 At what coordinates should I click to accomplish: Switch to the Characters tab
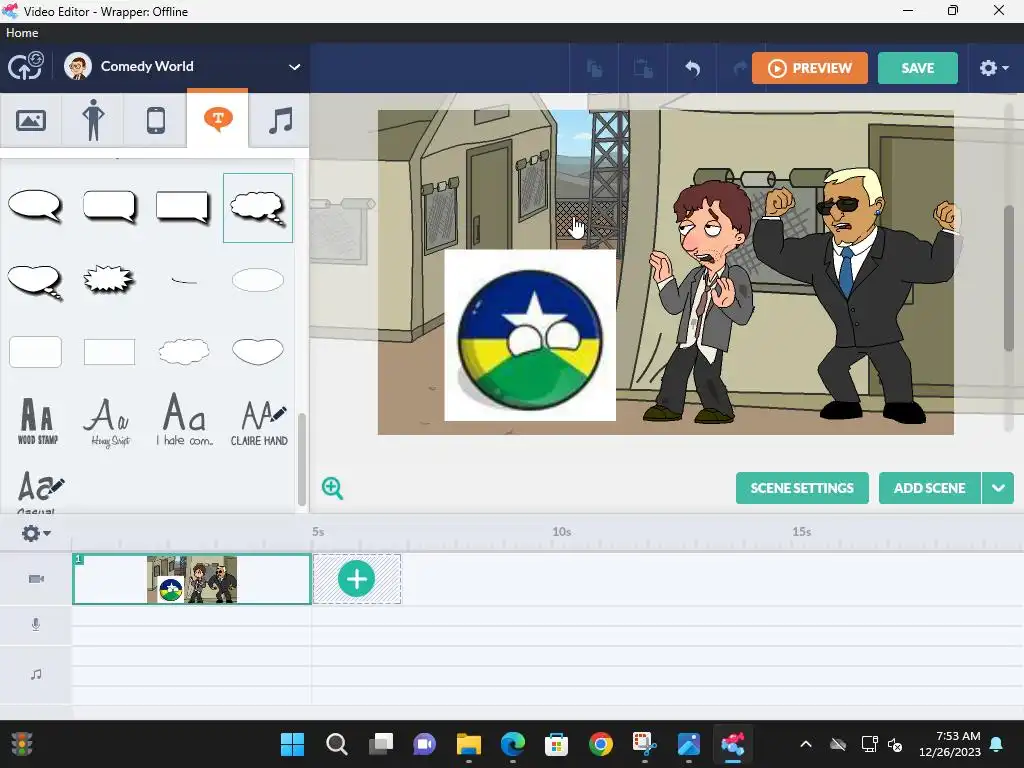(93, 120)
